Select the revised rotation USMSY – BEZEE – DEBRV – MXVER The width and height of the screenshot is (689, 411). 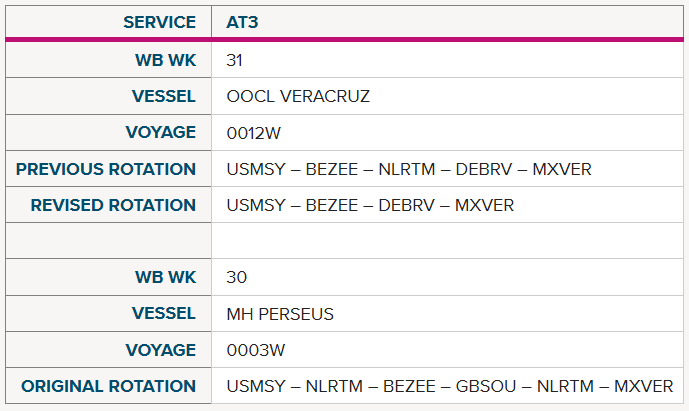coord(370,205)
